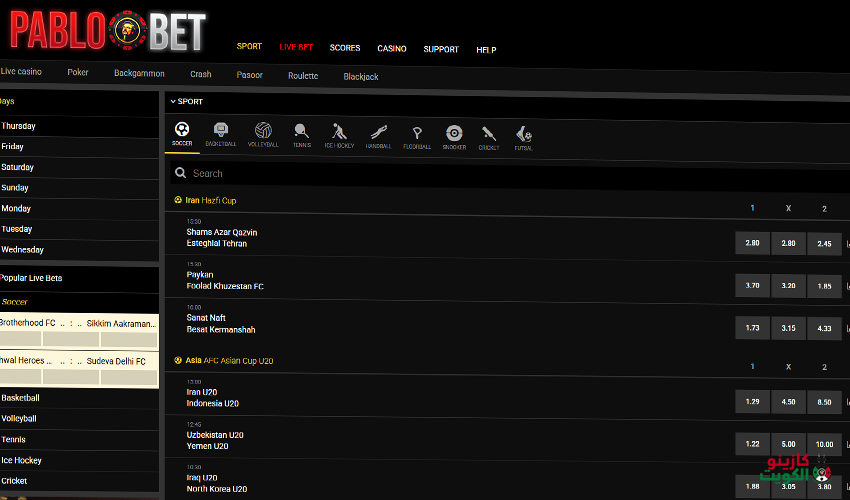850x500 pixels.
Task: Switch to the Ice Hockey icon
Action: (339, 134)
